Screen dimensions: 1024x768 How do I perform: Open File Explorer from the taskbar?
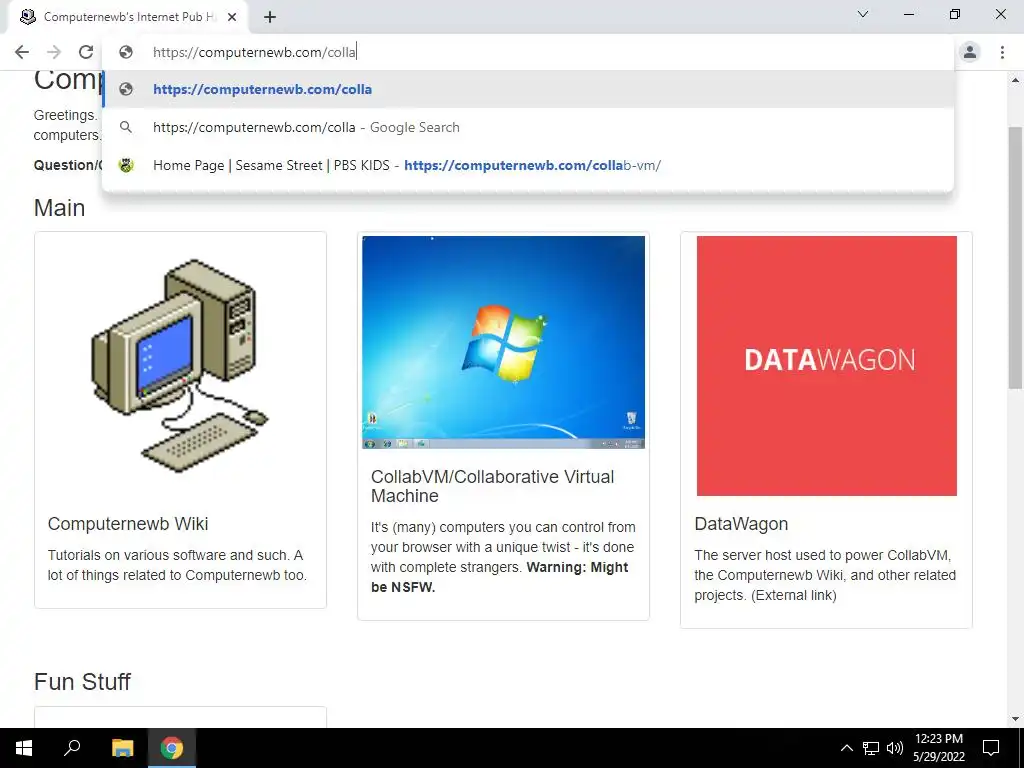[x=122, y=748]
